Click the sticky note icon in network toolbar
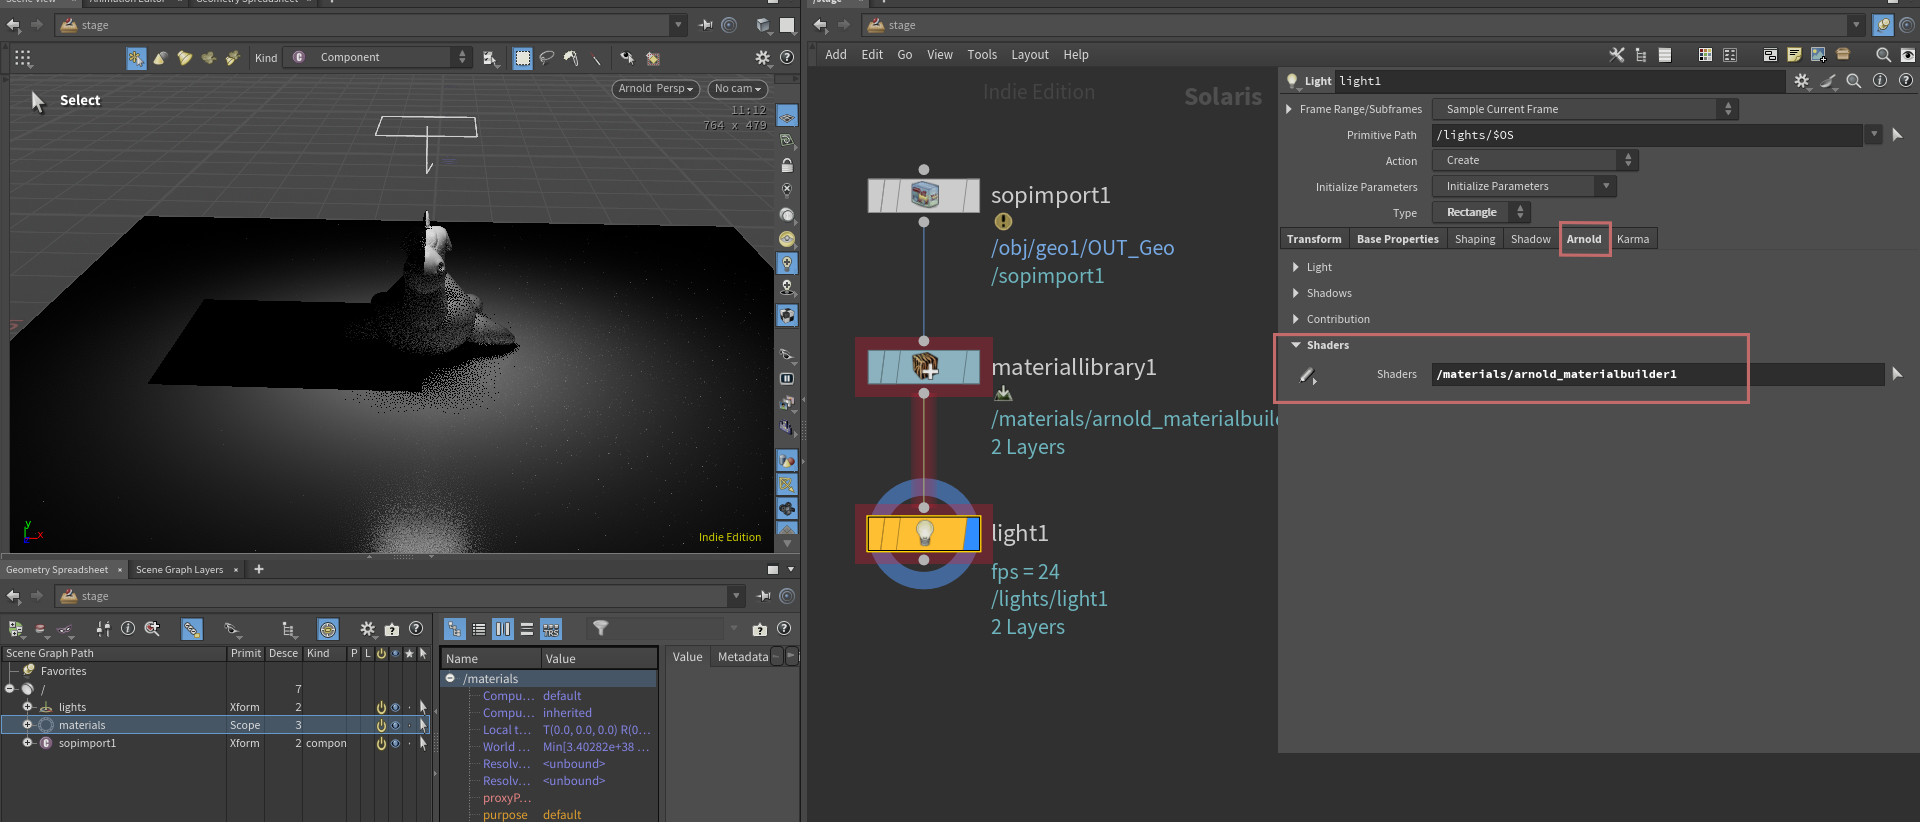The height and width of the screenshot is (822, 1920). pyautogui.click(x=1794, y=55)
